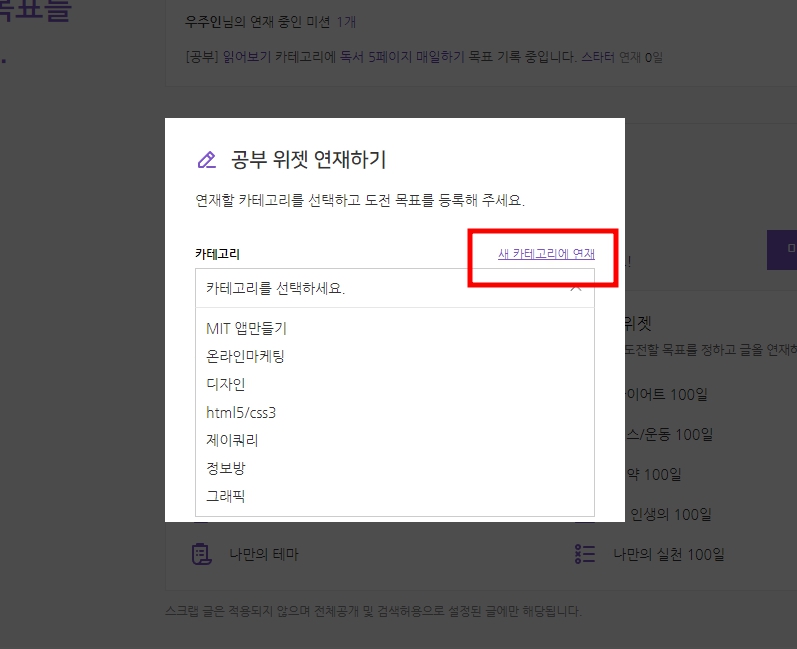Screen dimensions: 797x649
Task: Open the '독서 5페이지 매일하기' goal link
Action: click(x=402, y=57)
